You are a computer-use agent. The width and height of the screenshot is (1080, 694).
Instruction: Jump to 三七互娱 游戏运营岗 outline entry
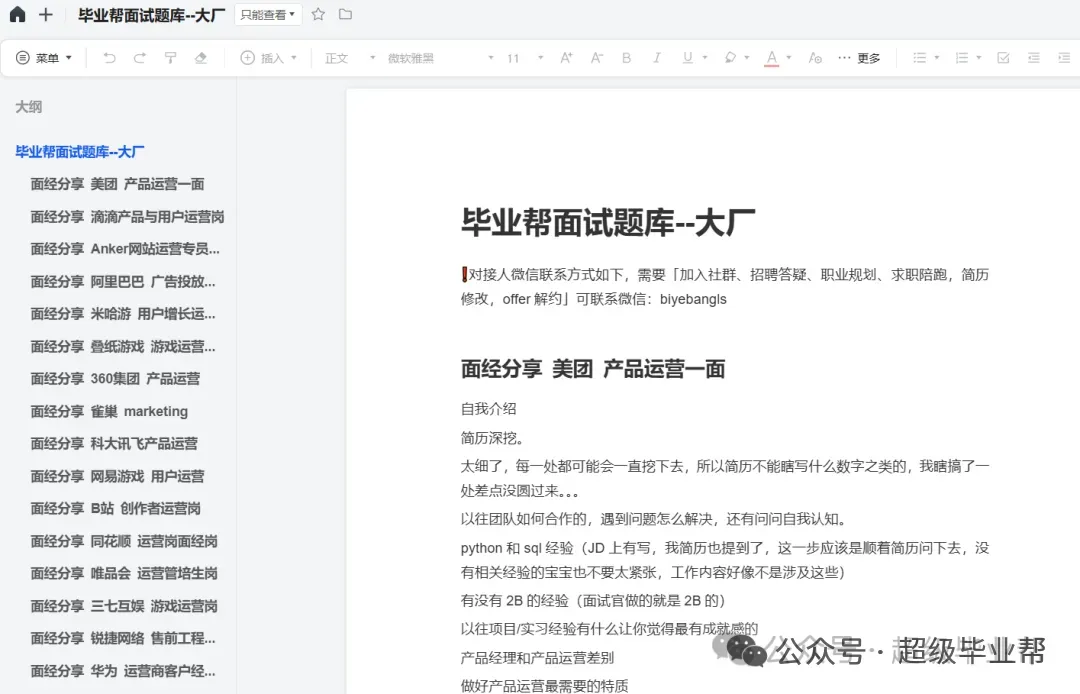[x=124, y=606]
